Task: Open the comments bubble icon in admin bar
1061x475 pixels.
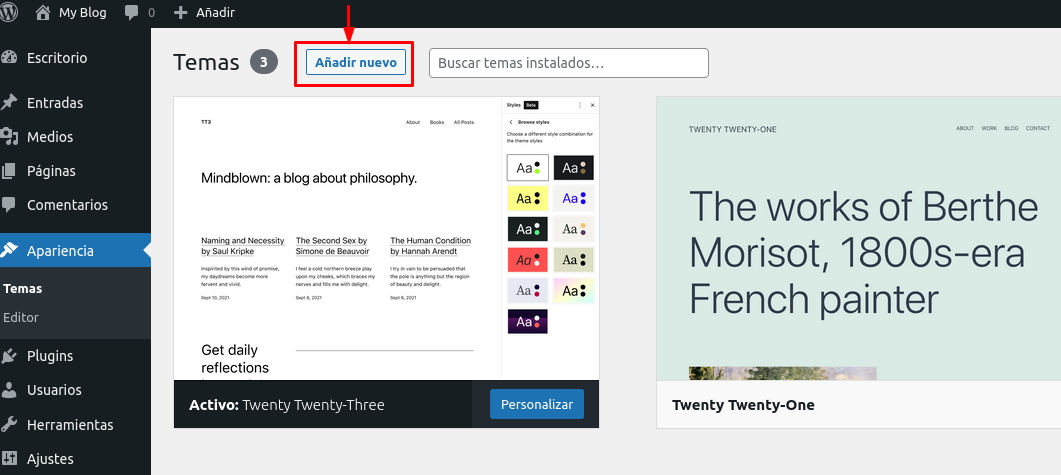Action: tap(132, 13)
